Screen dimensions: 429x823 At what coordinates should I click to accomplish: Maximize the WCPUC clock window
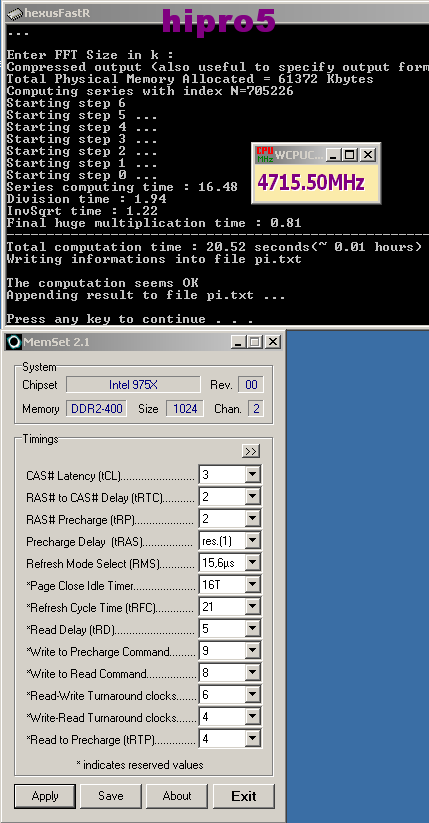(x=349, y=155)
